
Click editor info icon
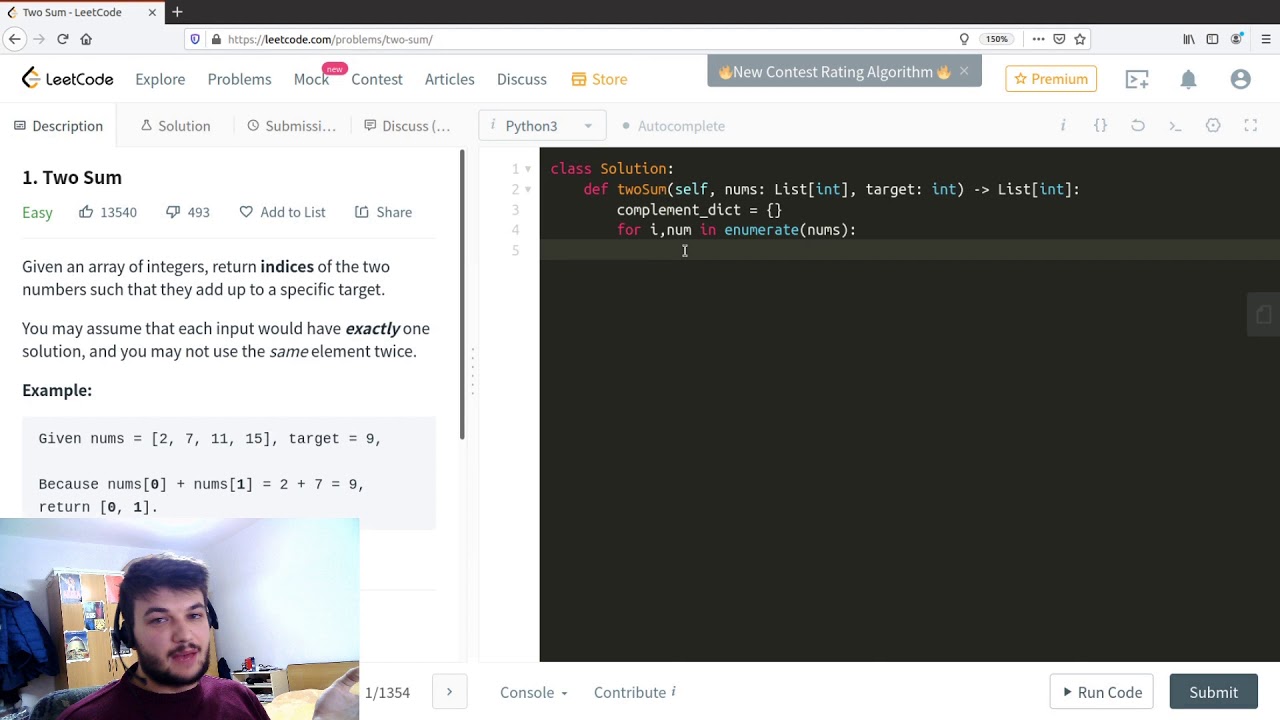coord(1063,125)
